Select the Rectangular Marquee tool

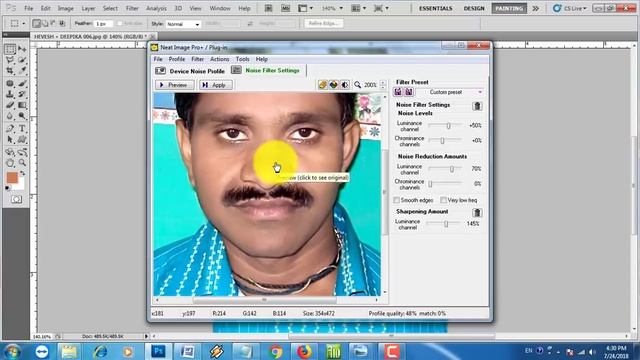pyautogui.click(x=10, y=49)
